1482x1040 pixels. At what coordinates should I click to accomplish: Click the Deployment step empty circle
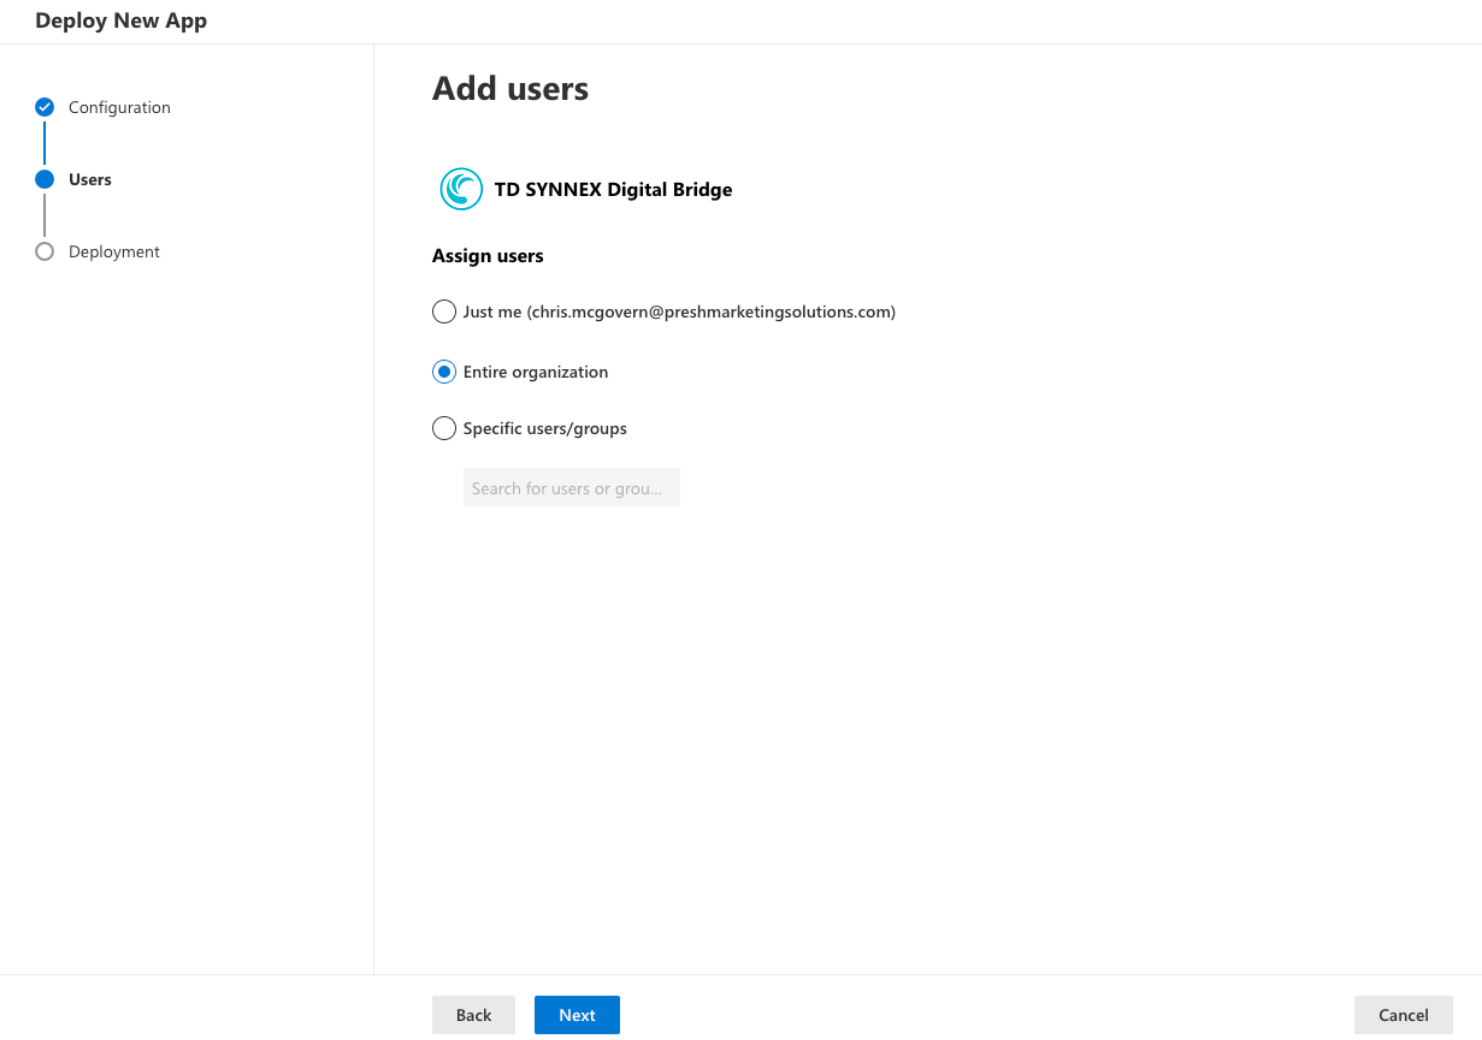click(44, 251)
